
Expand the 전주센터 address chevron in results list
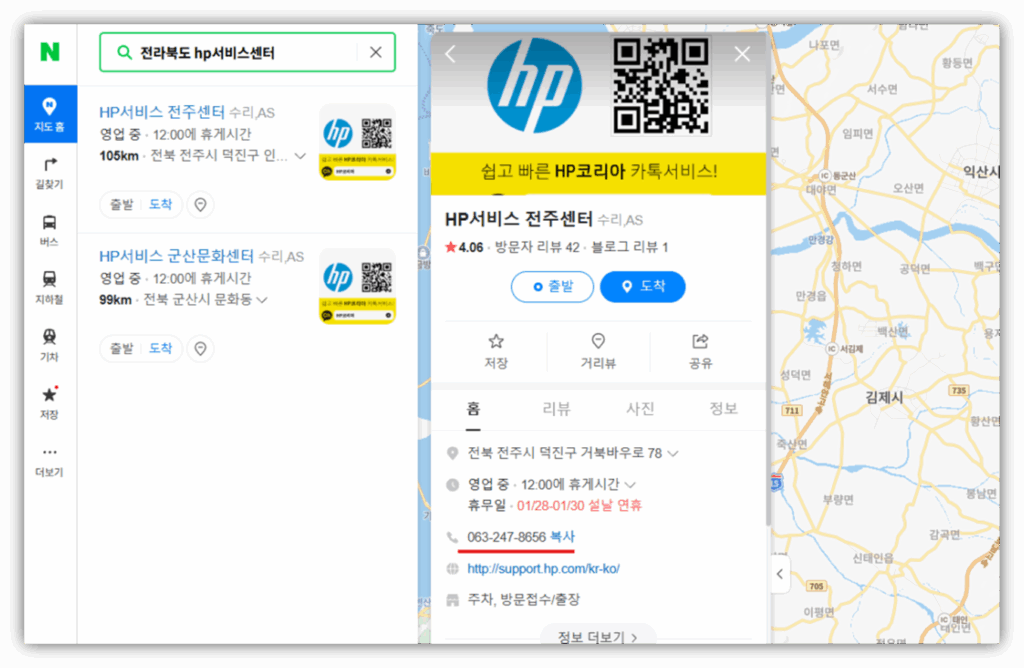point(300,157)
